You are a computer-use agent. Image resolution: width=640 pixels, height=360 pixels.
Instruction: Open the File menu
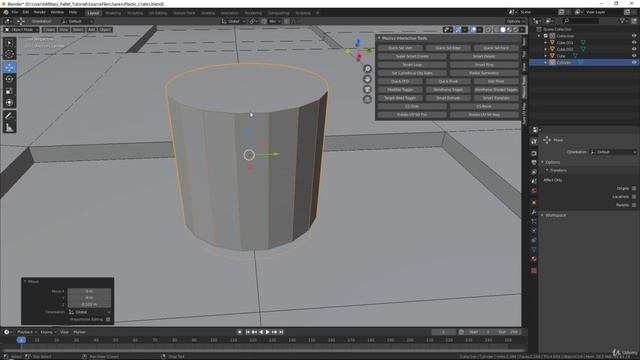coord(15,13)
